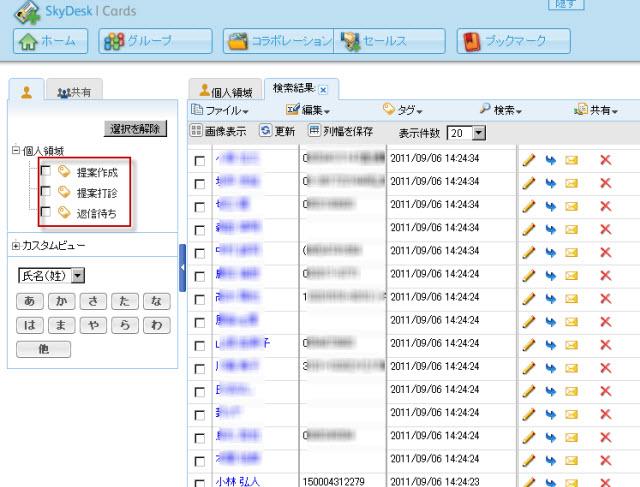640x487 pixels.
Task: Click the red X delete icon in the first row
Action: [x=606, y=160]
